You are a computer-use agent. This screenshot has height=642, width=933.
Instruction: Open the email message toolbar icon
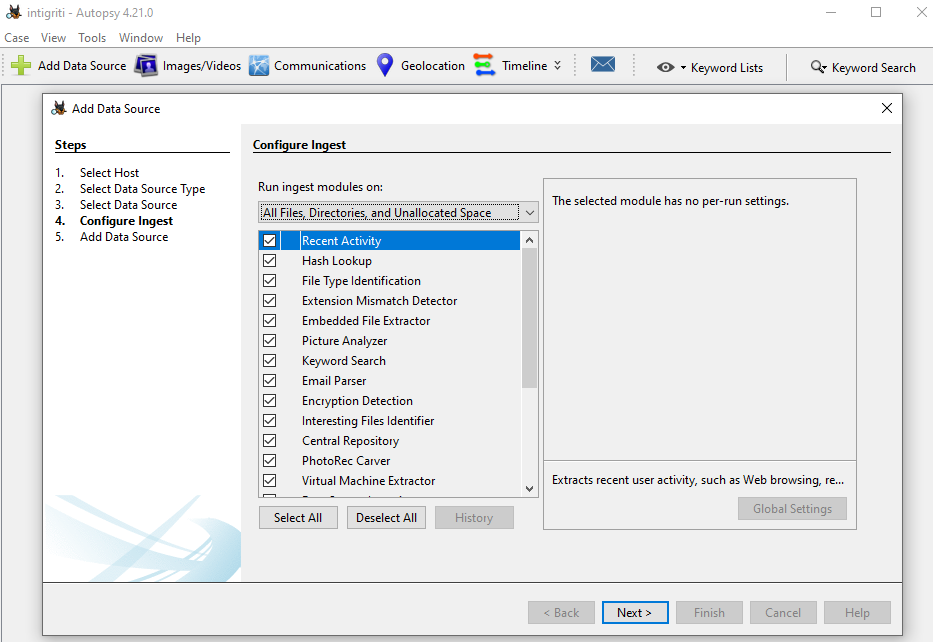[603, 65]
